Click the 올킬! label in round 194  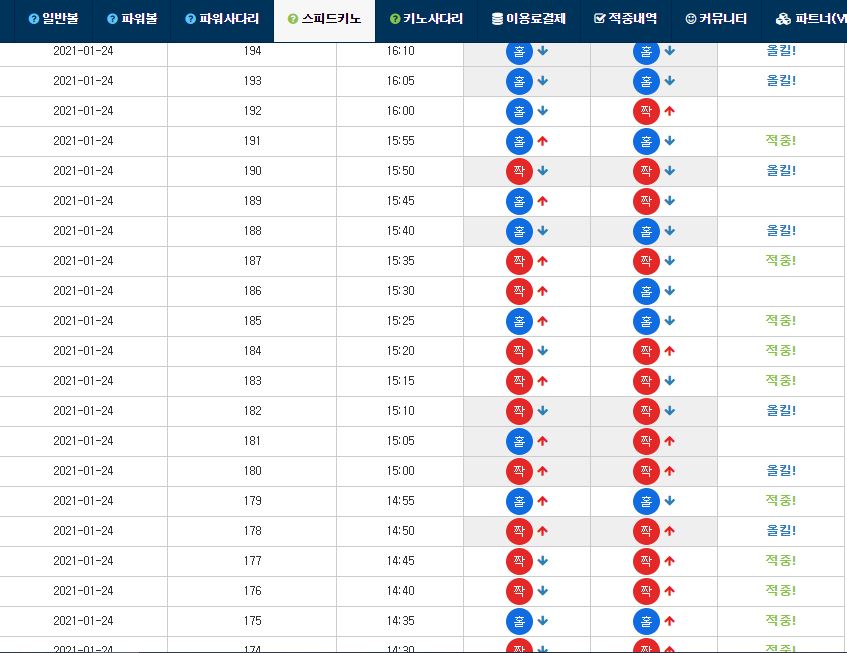tap(781, 51)
